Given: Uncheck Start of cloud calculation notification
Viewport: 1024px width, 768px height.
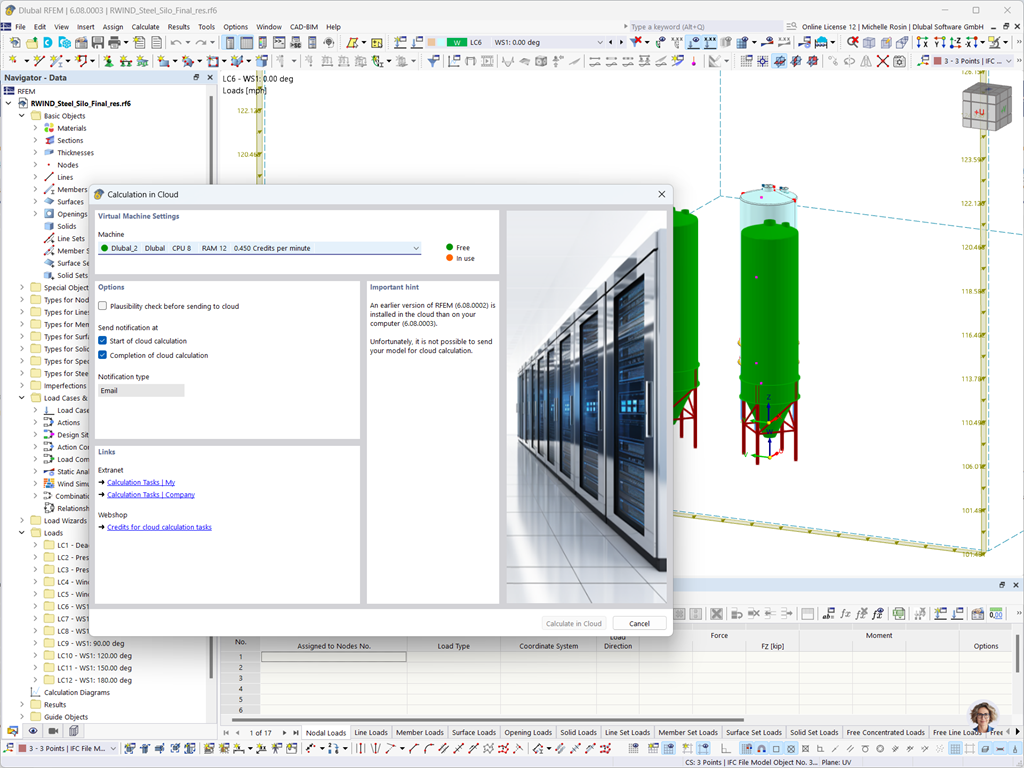Looking at the screenshot, I should 103,340.
